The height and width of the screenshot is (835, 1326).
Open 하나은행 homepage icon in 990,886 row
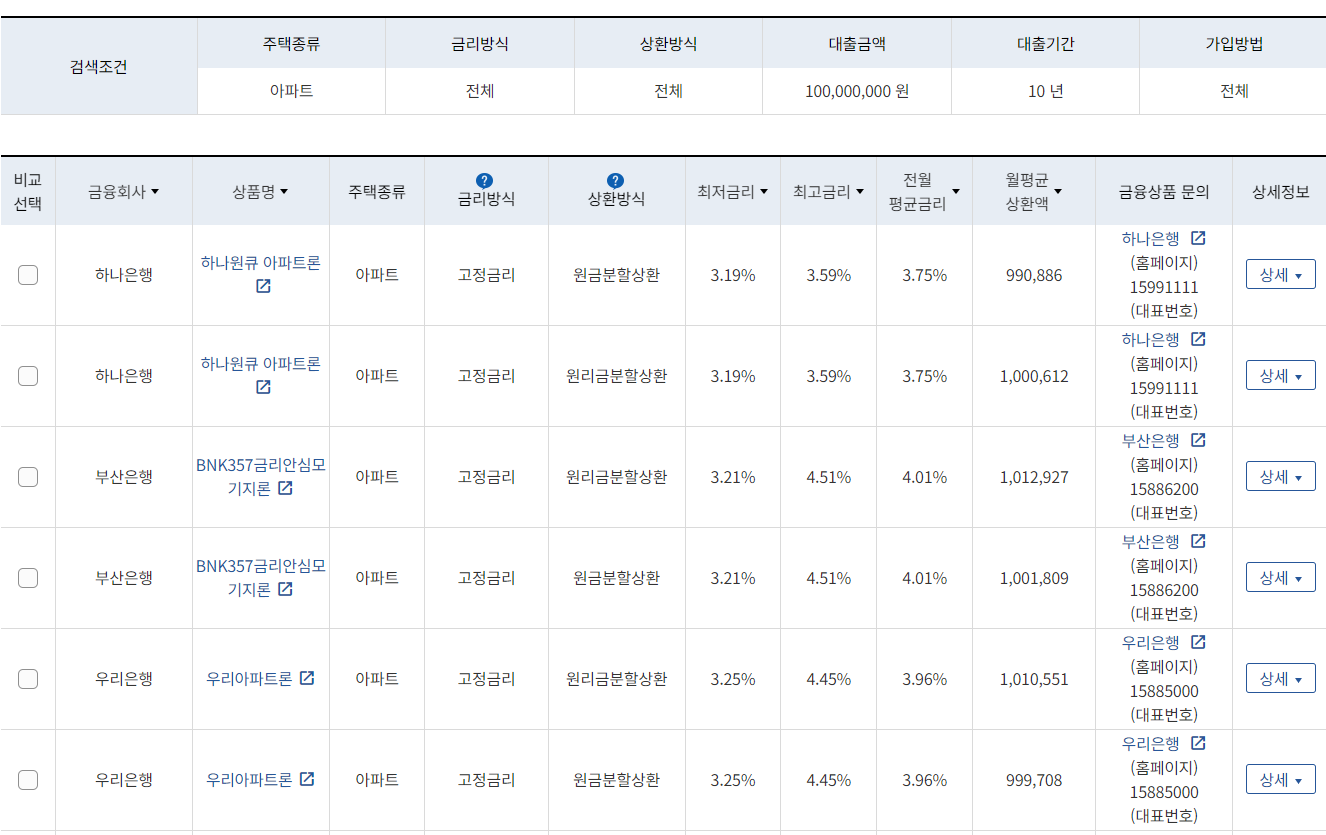coord(1198,238)
